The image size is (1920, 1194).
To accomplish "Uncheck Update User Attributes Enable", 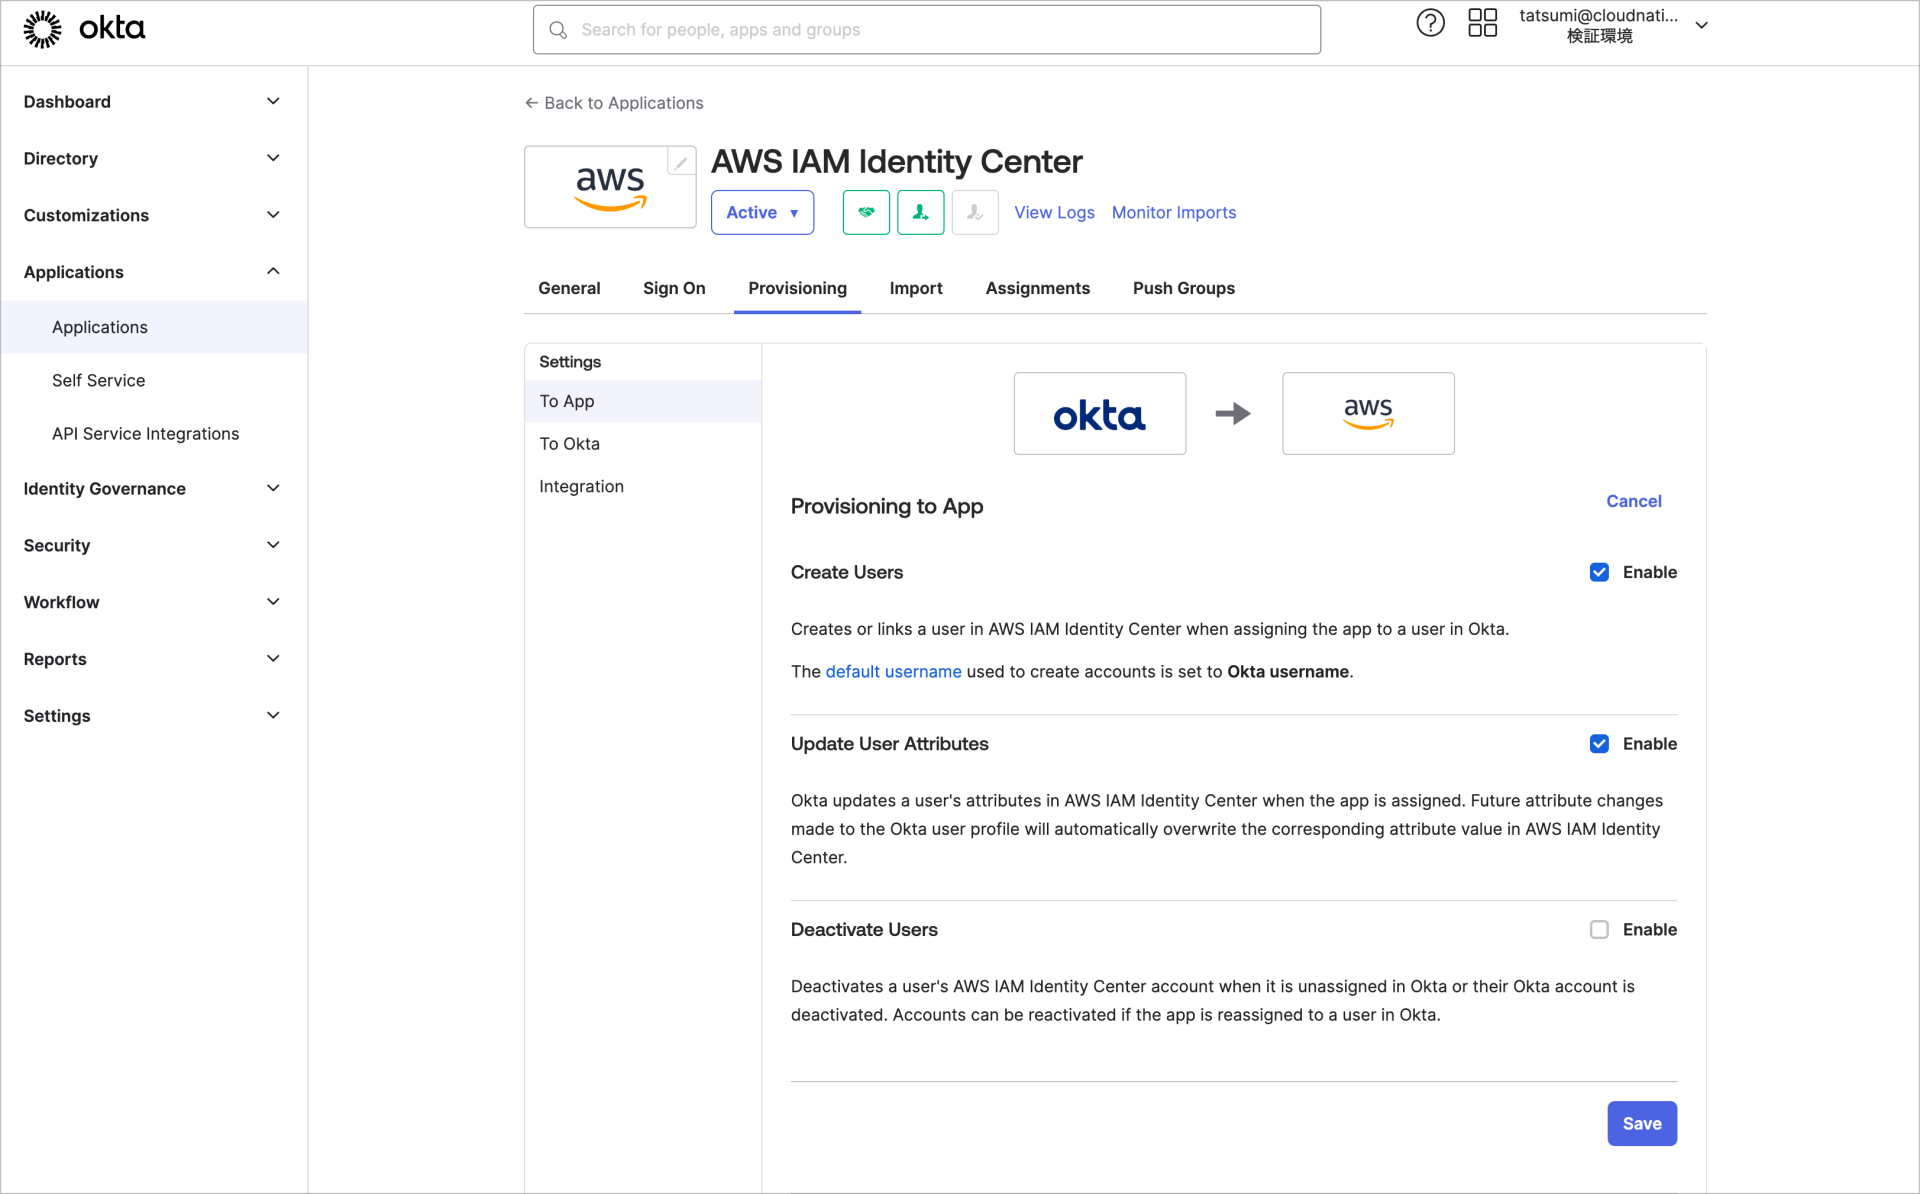I will pyautogui.click(x=1599, y=743).
